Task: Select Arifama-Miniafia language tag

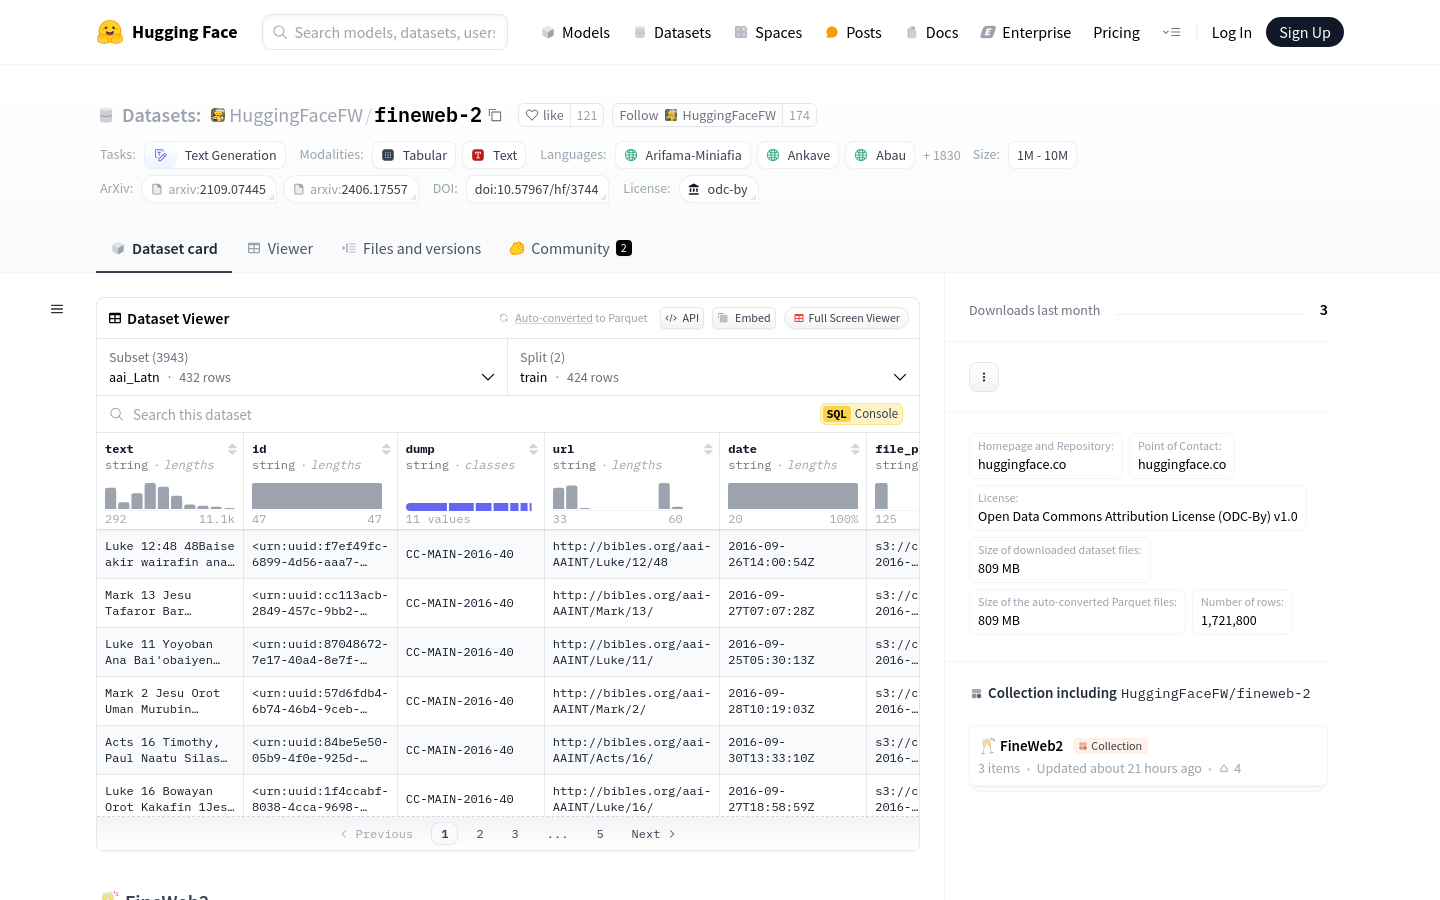Action: pyautogui.click(x=683, y=155)
